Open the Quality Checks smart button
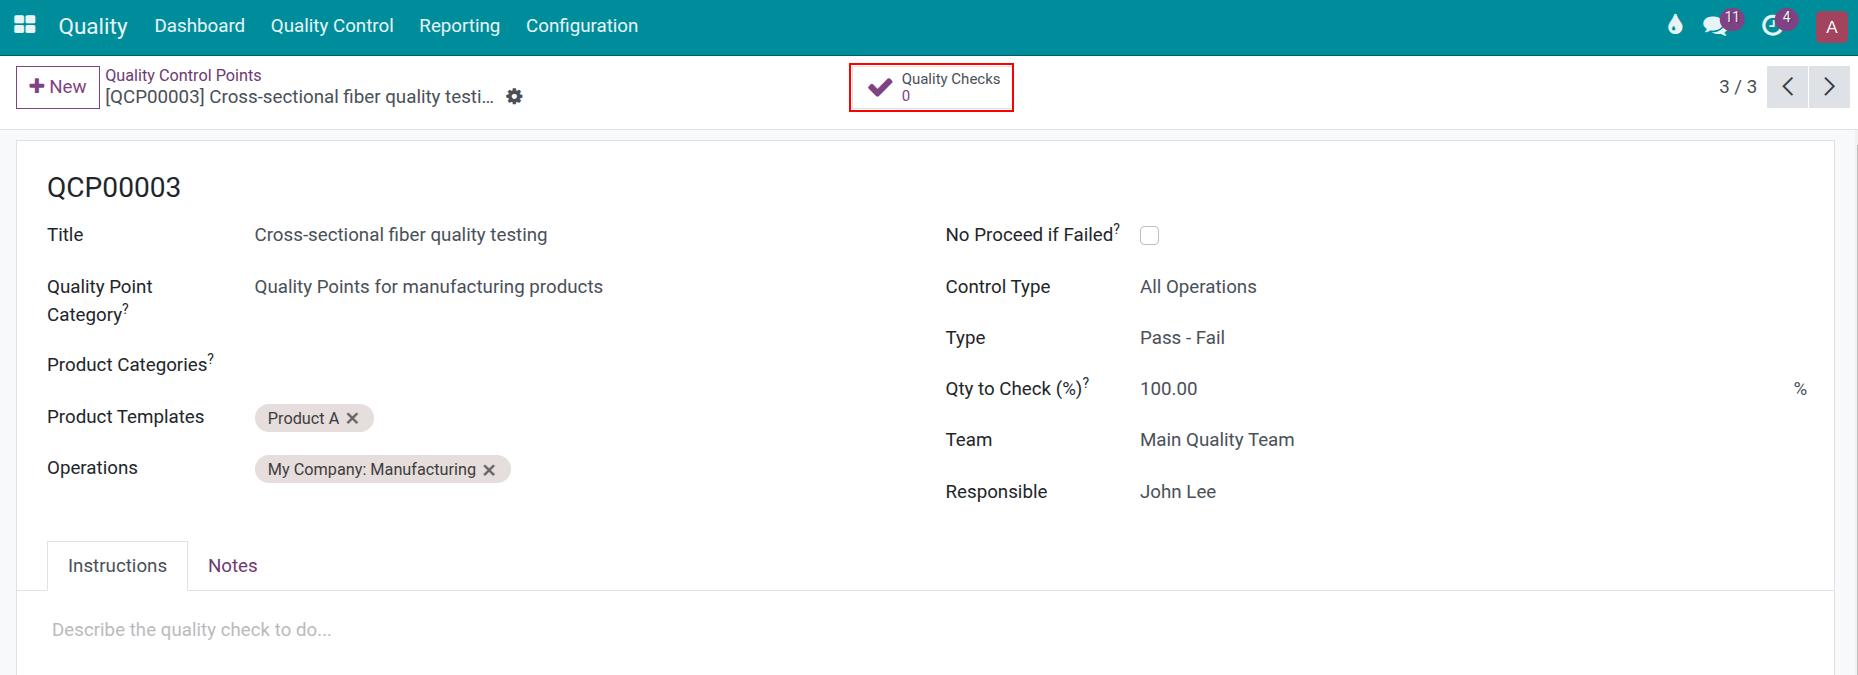This screenshot has width=1858, height=675. (931, 87)
